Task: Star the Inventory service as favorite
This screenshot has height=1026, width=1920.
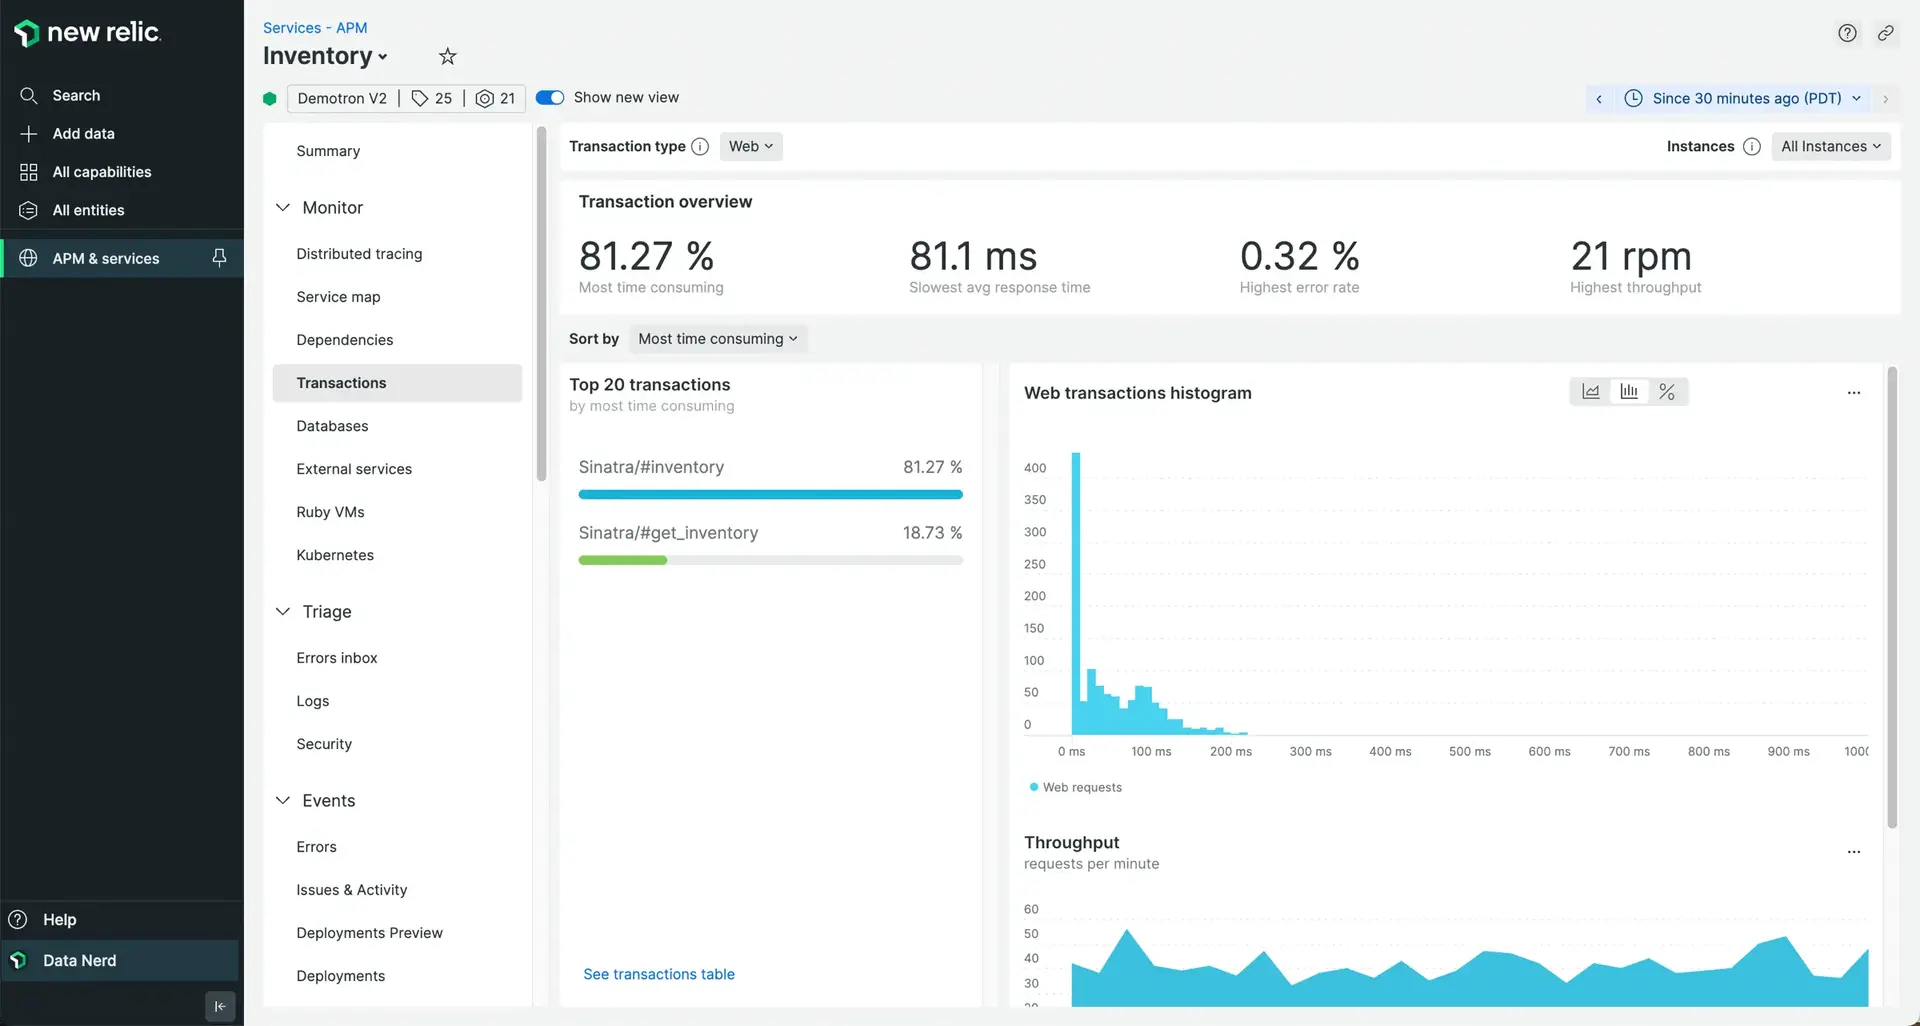Action: coord(447,57)
